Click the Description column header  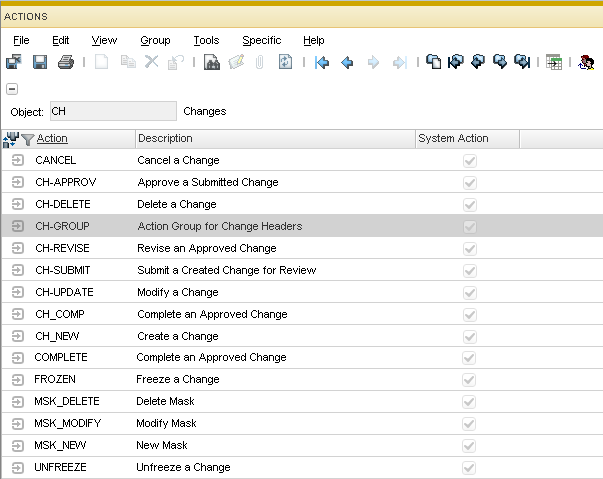pyautogui.click(x=165, y=138)
